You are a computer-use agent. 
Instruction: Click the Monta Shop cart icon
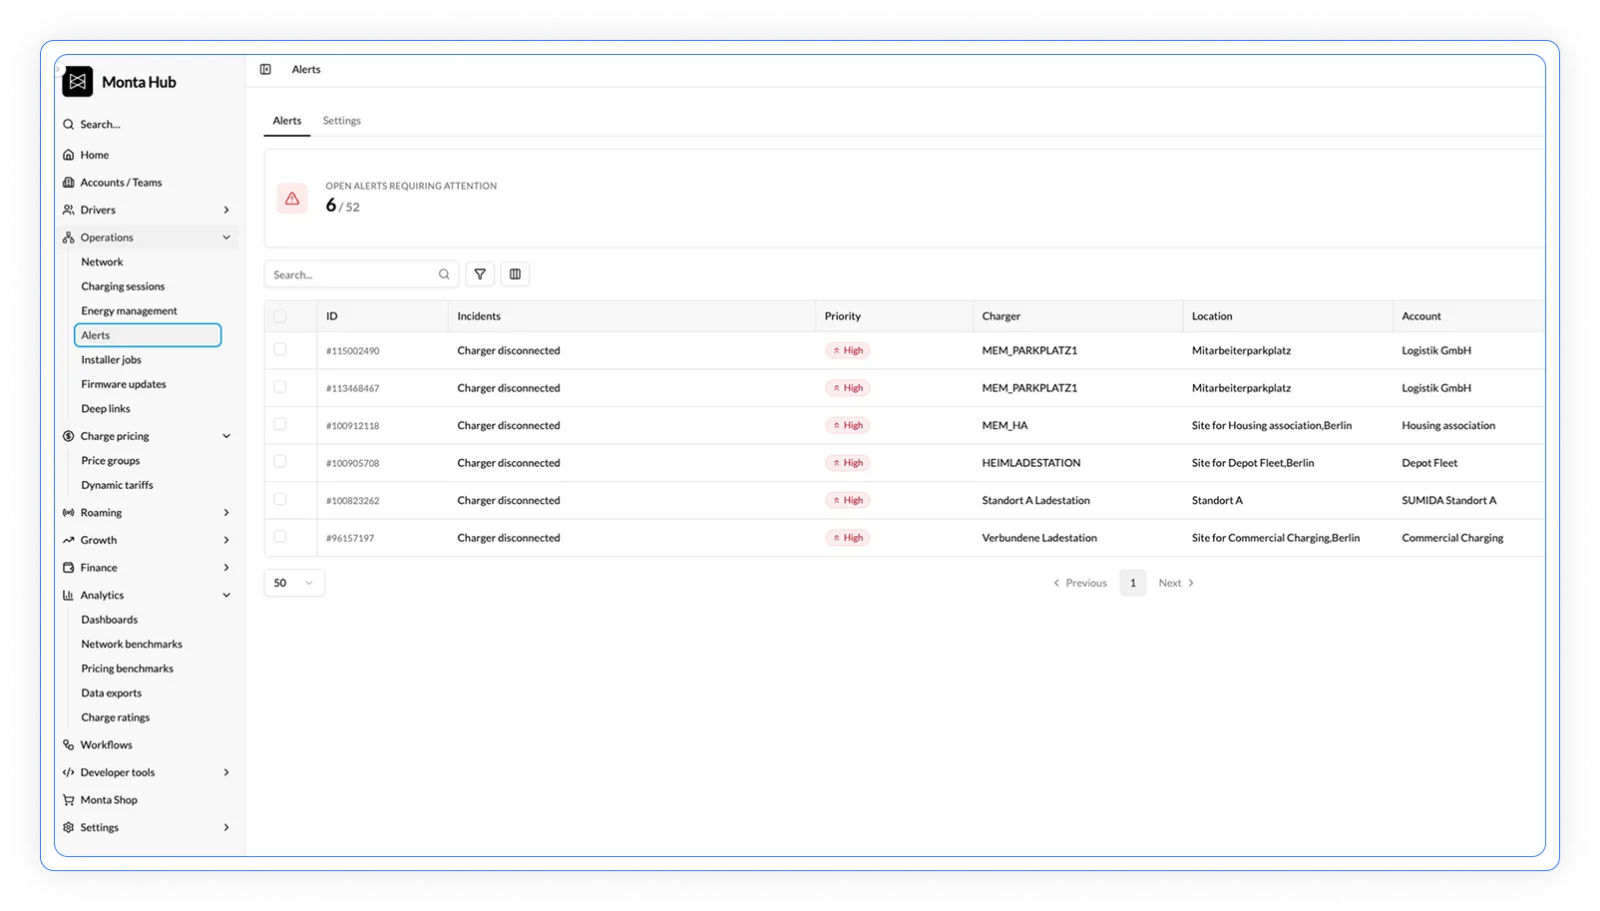[x=68, y=800]
